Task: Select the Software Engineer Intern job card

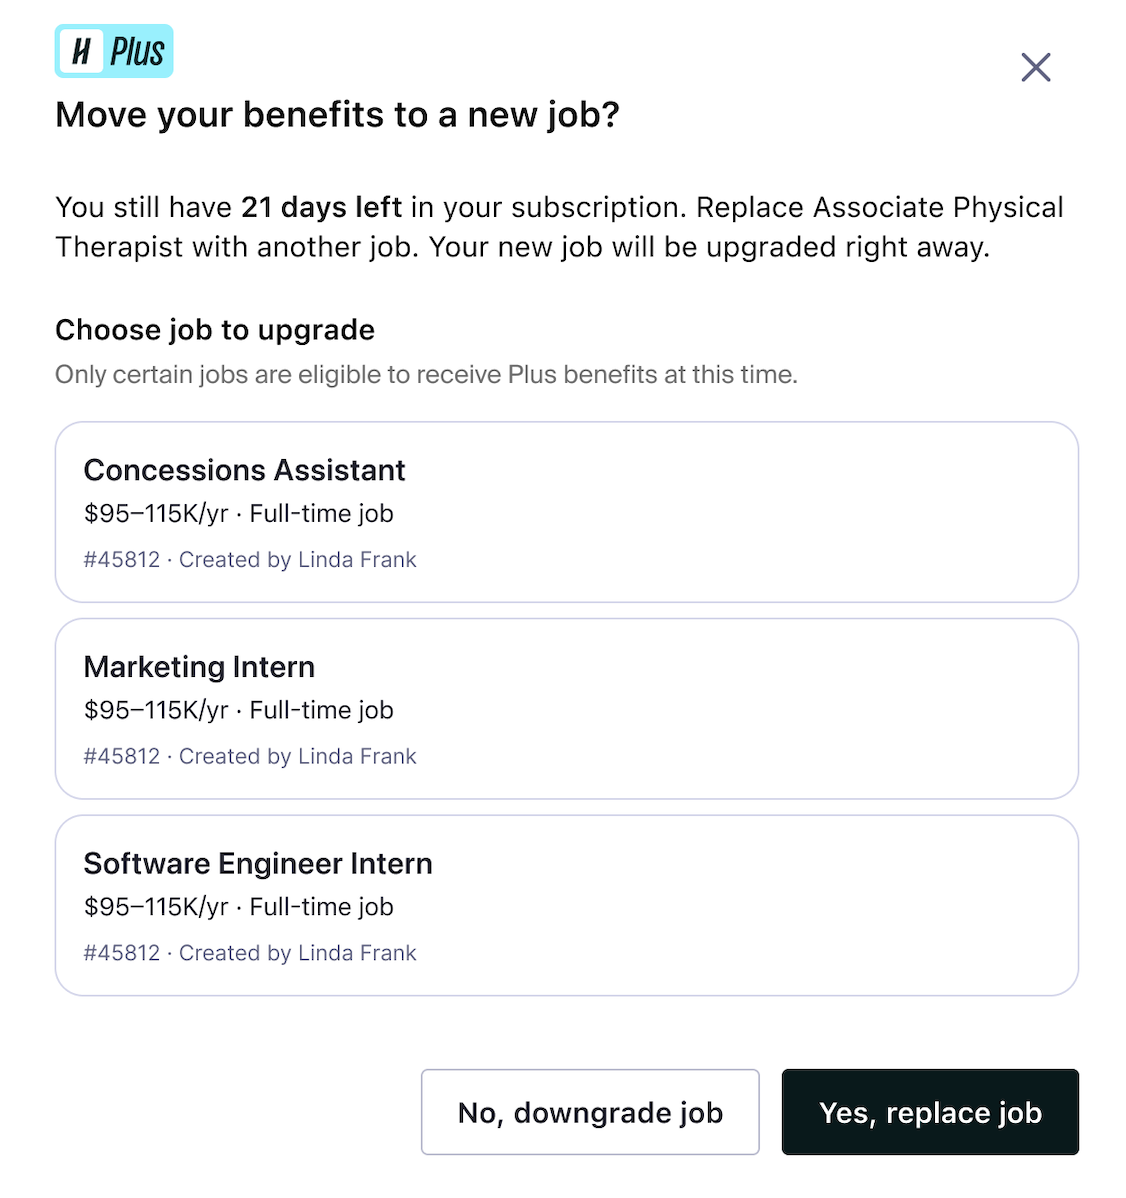Action: coord(567,905)
